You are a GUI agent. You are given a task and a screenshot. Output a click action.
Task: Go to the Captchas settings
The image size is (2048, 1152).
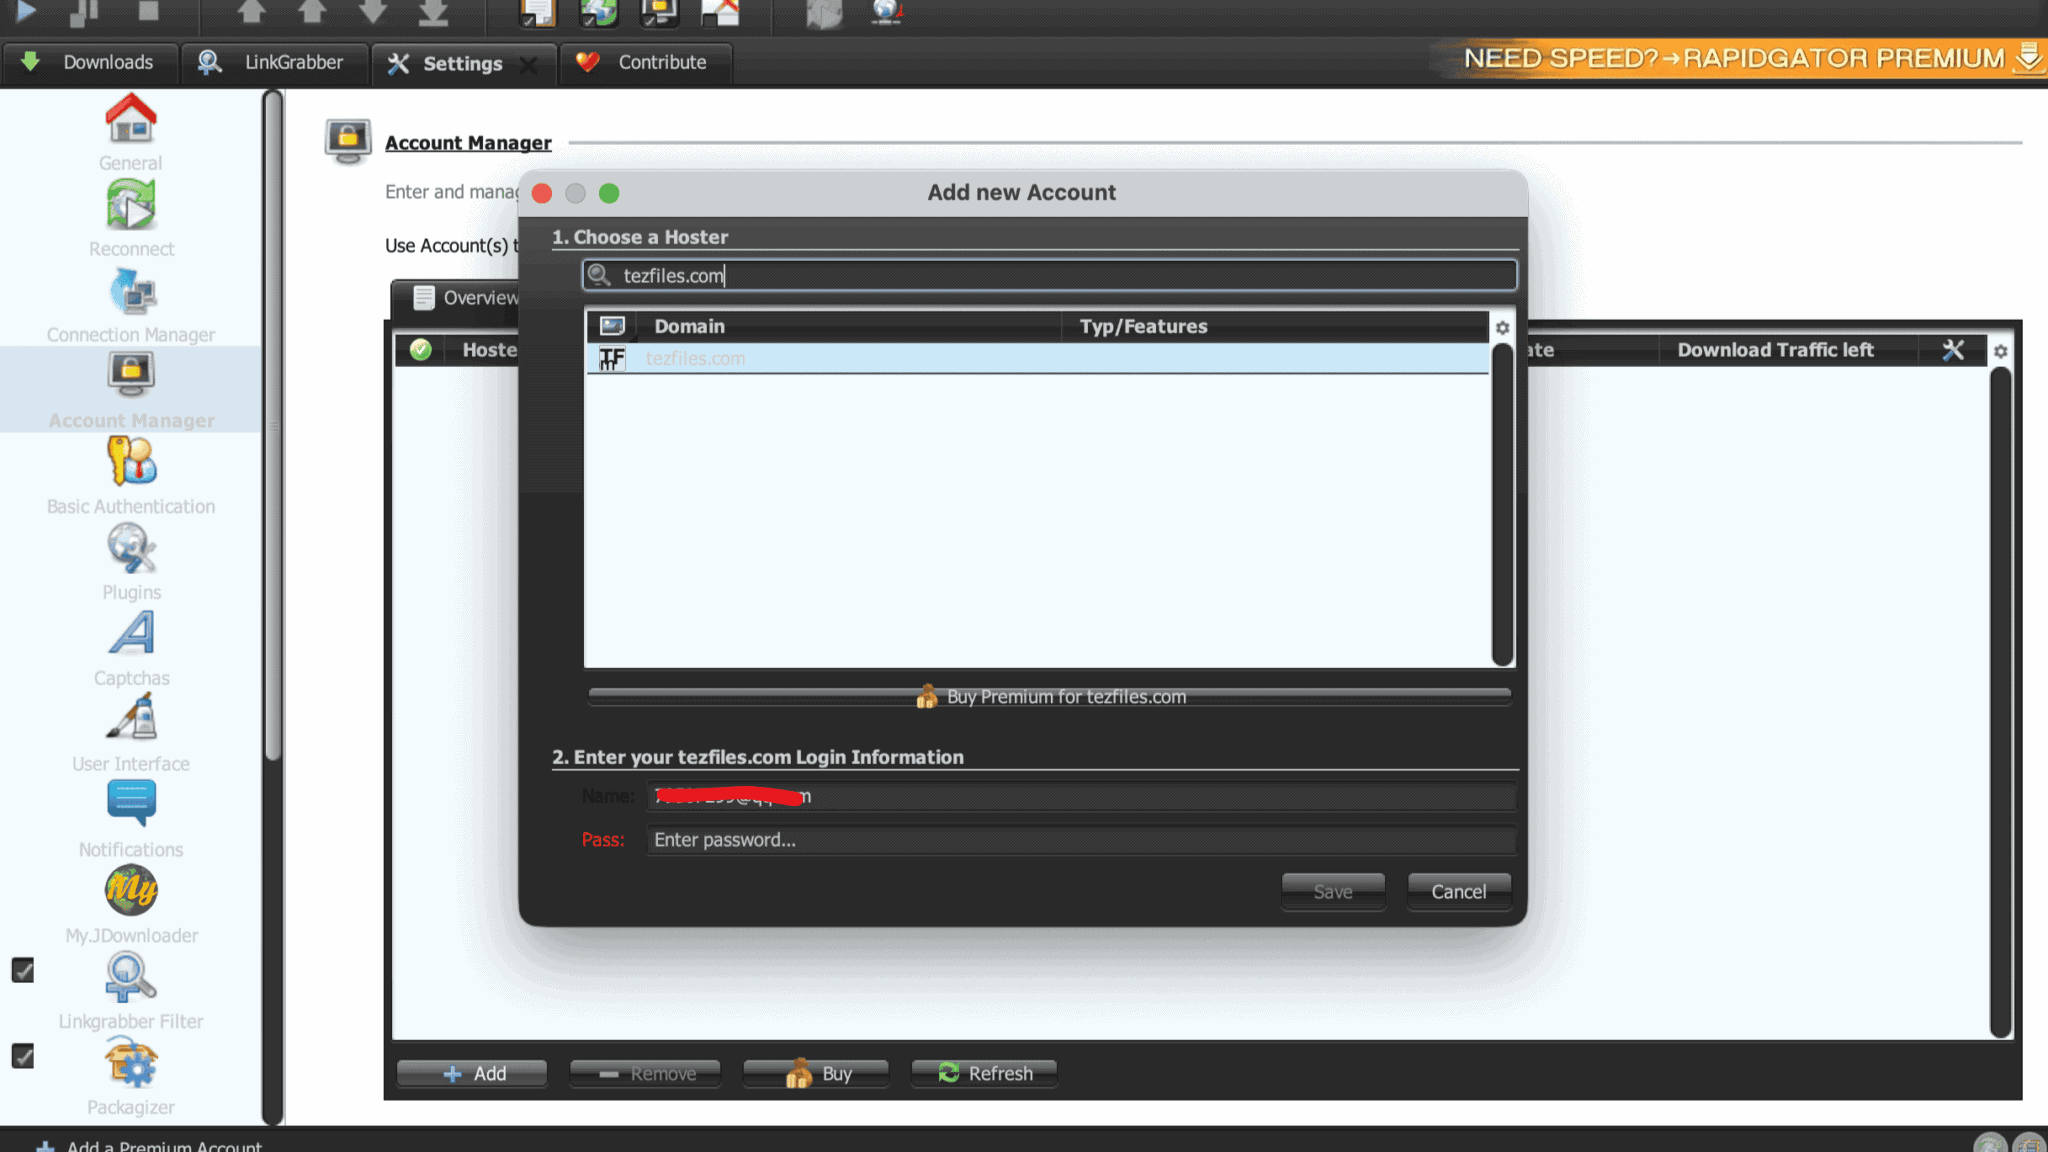(131, 649)
